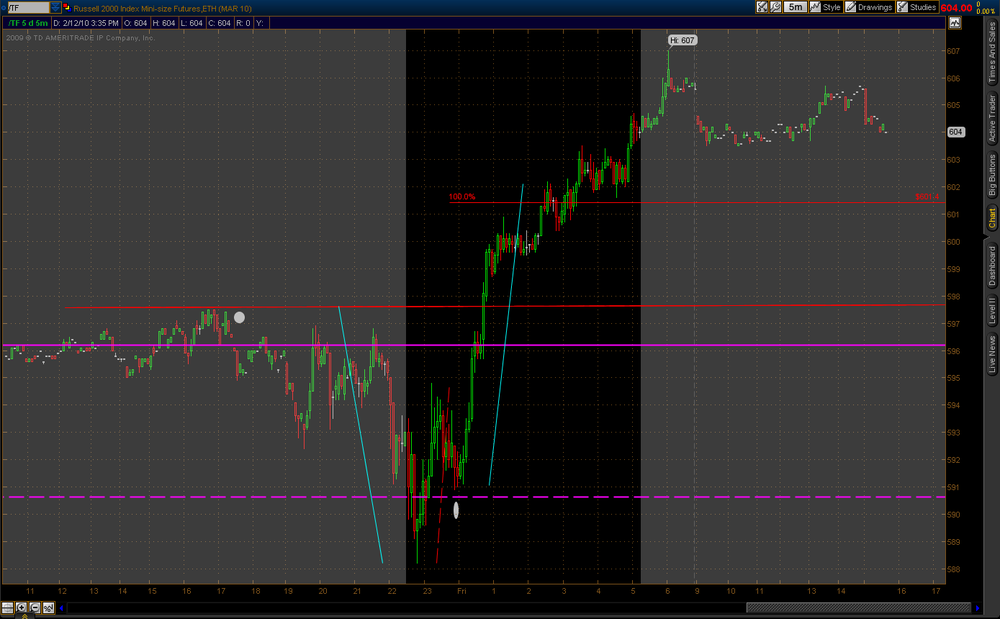Open the Drawings menu
This screenshot has width=1000, height=619.
click(x=869, y=7)
